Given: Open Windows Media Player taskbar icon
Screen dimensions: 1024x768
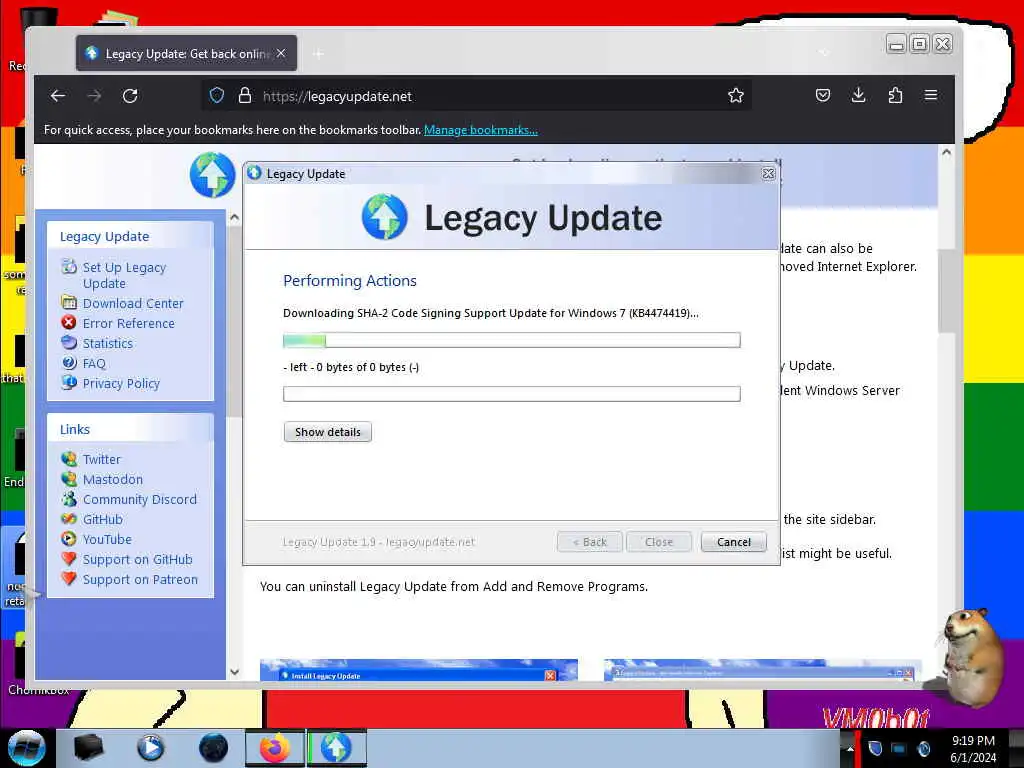Looking at the screenshot, I should tap(150, 748).
